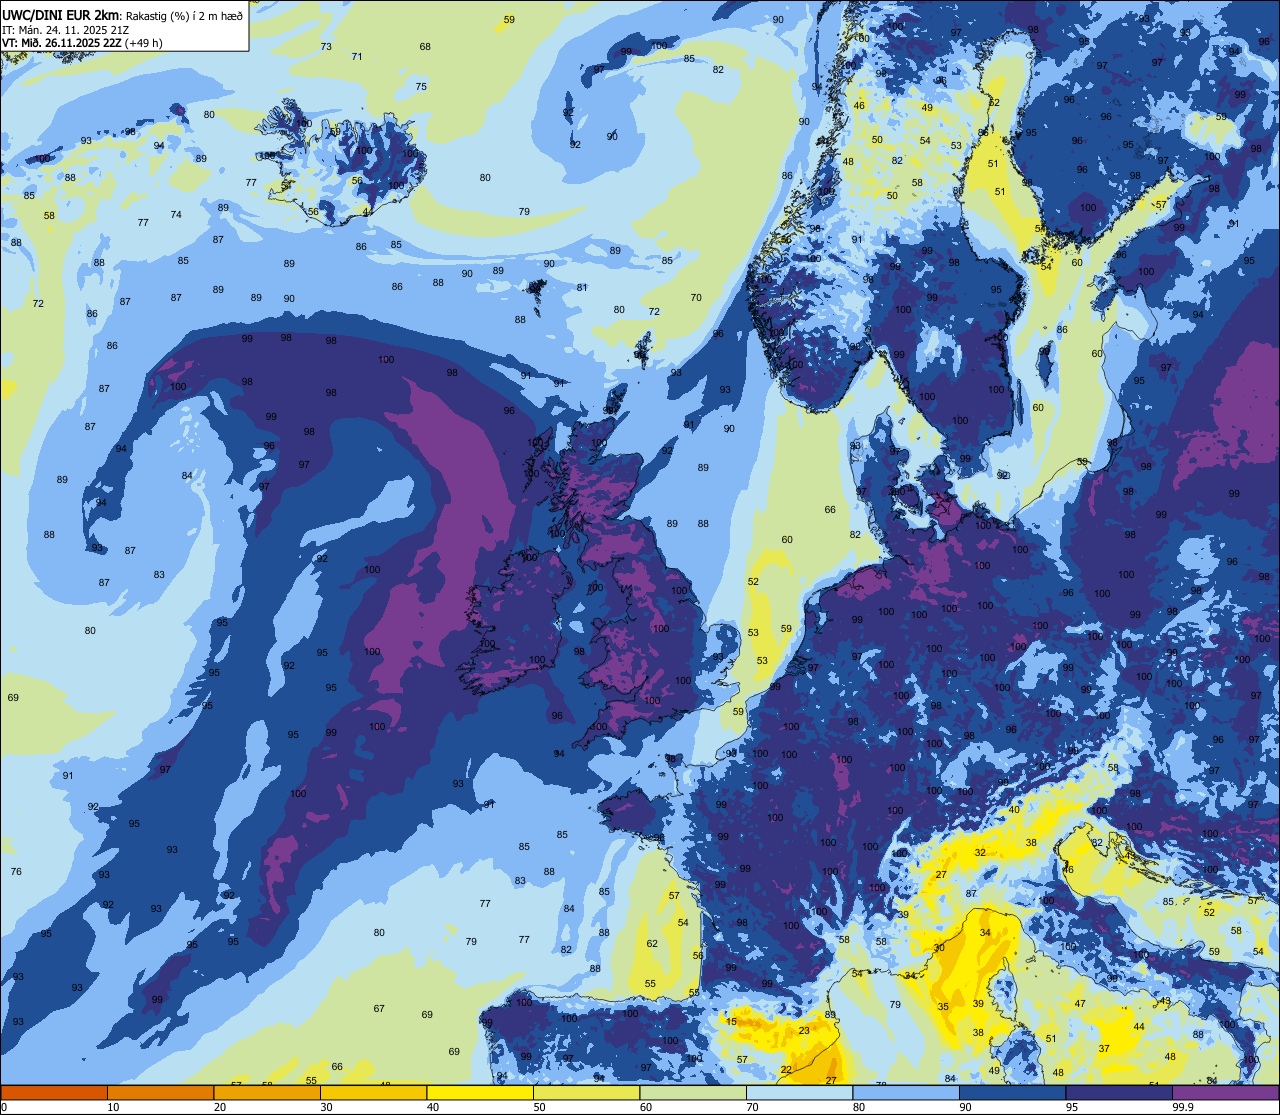Click the darkest orange legend swatch below 10
This screenshot has width=1280, height=1115.
54,1093
